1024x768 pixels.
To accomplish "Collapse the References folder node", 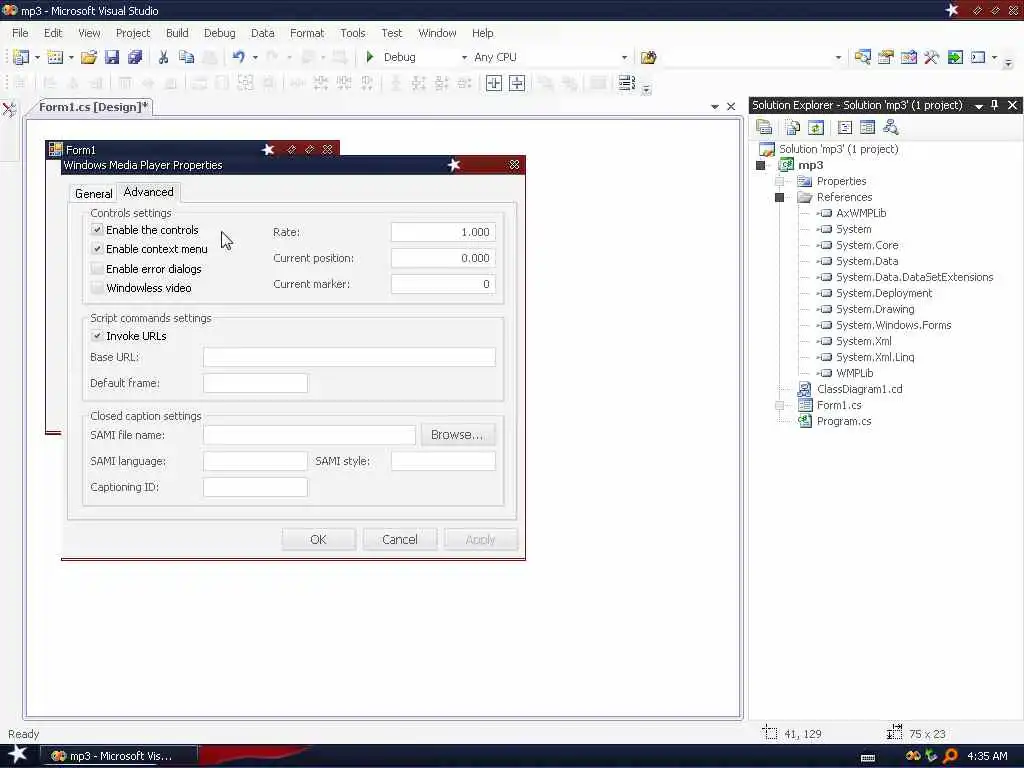I will pos(780,197).
